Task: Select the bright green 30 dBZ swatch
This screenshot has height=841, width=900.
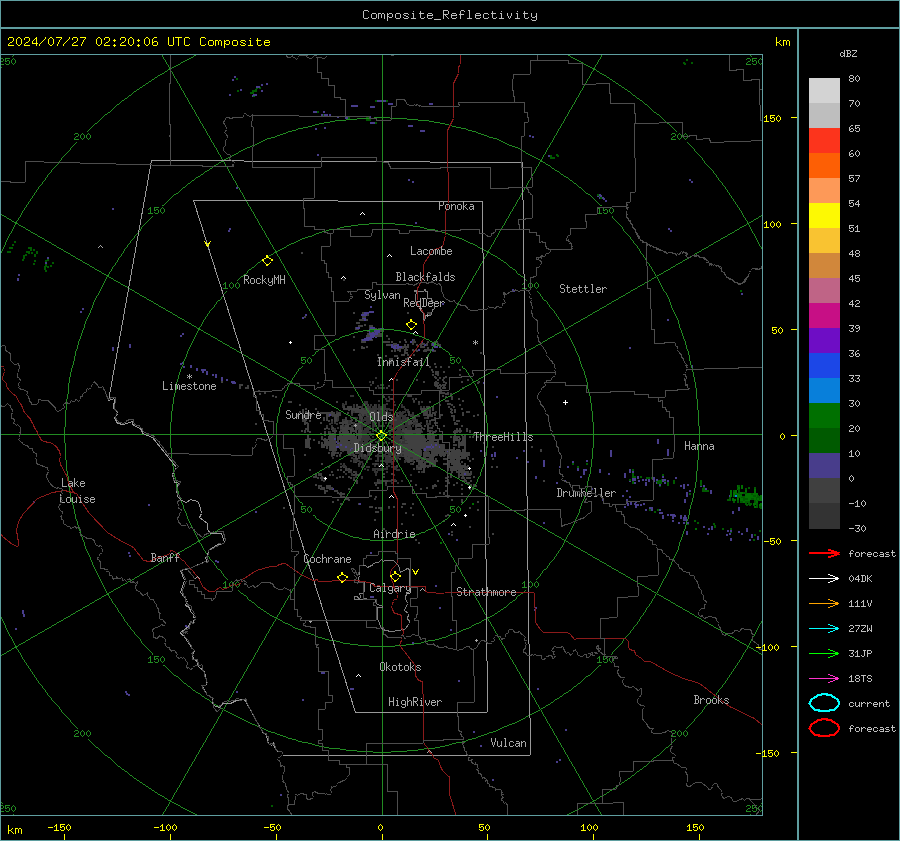Action: point(824,415)
